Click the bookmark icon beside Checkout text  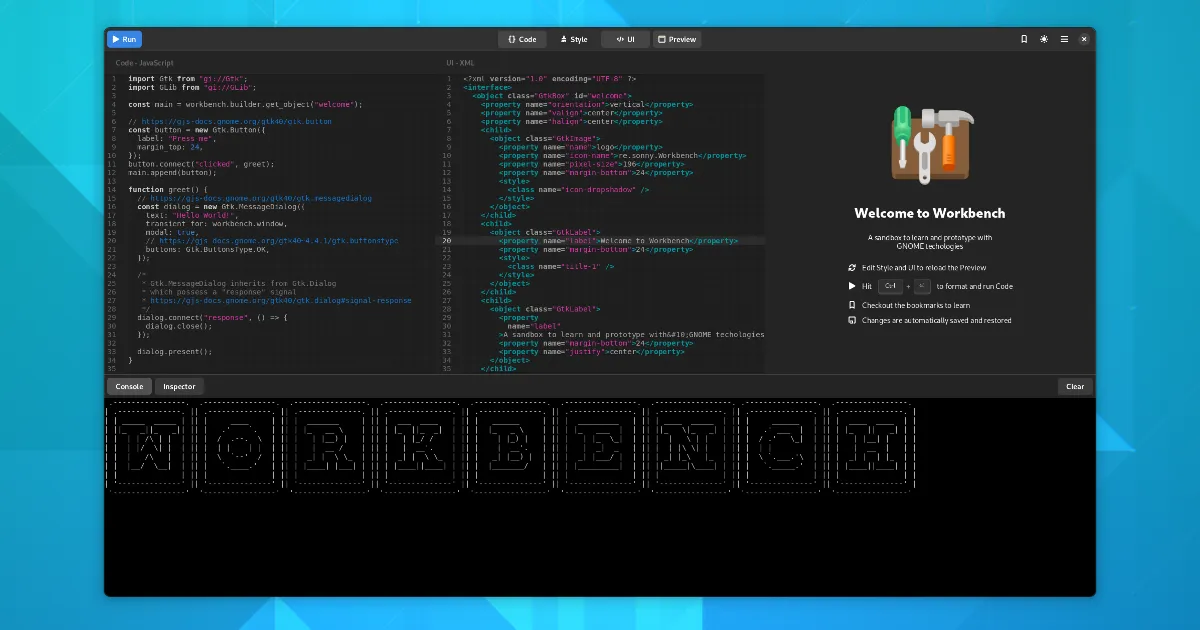click(852, 305)
